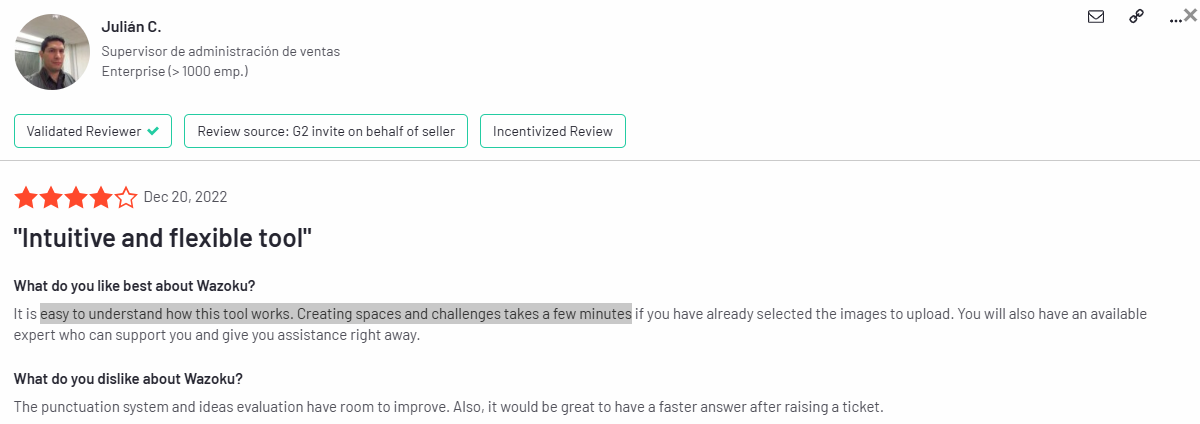1200x424 pixels.
Task: Open the "Intuitive and flexible tool" review title
Action: (164, 239)
